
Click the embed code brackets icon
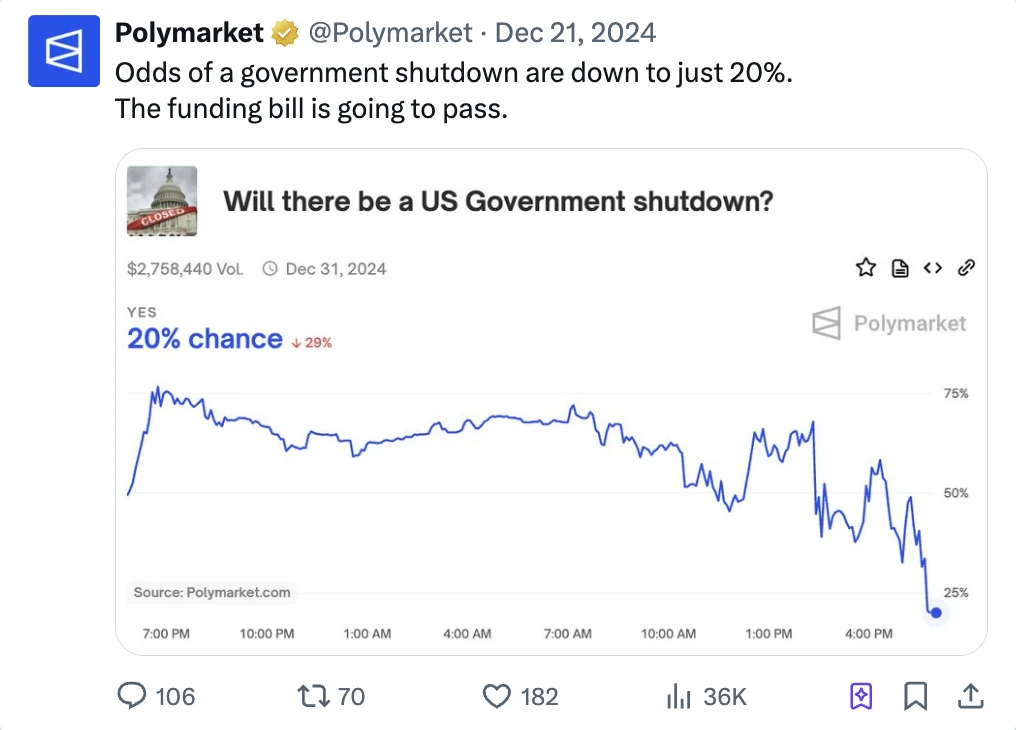point(933,268)
